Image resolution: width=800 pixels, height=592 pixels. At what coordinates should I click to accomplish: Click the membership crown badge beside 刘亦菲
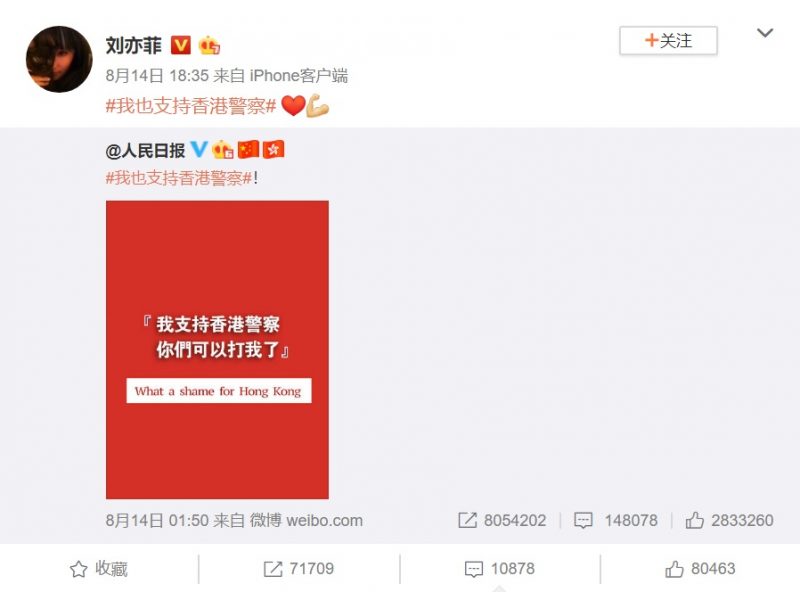point(209,45)
